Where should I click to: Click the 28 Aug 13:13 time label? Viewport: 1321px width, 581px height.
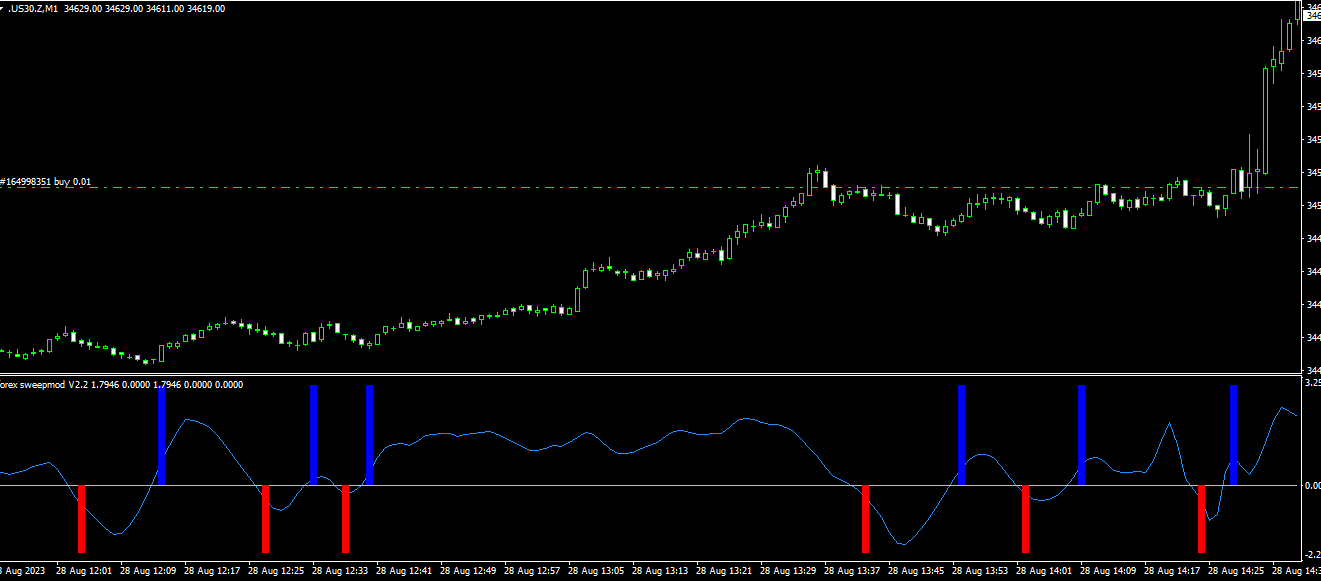click(x=660, y=572)
